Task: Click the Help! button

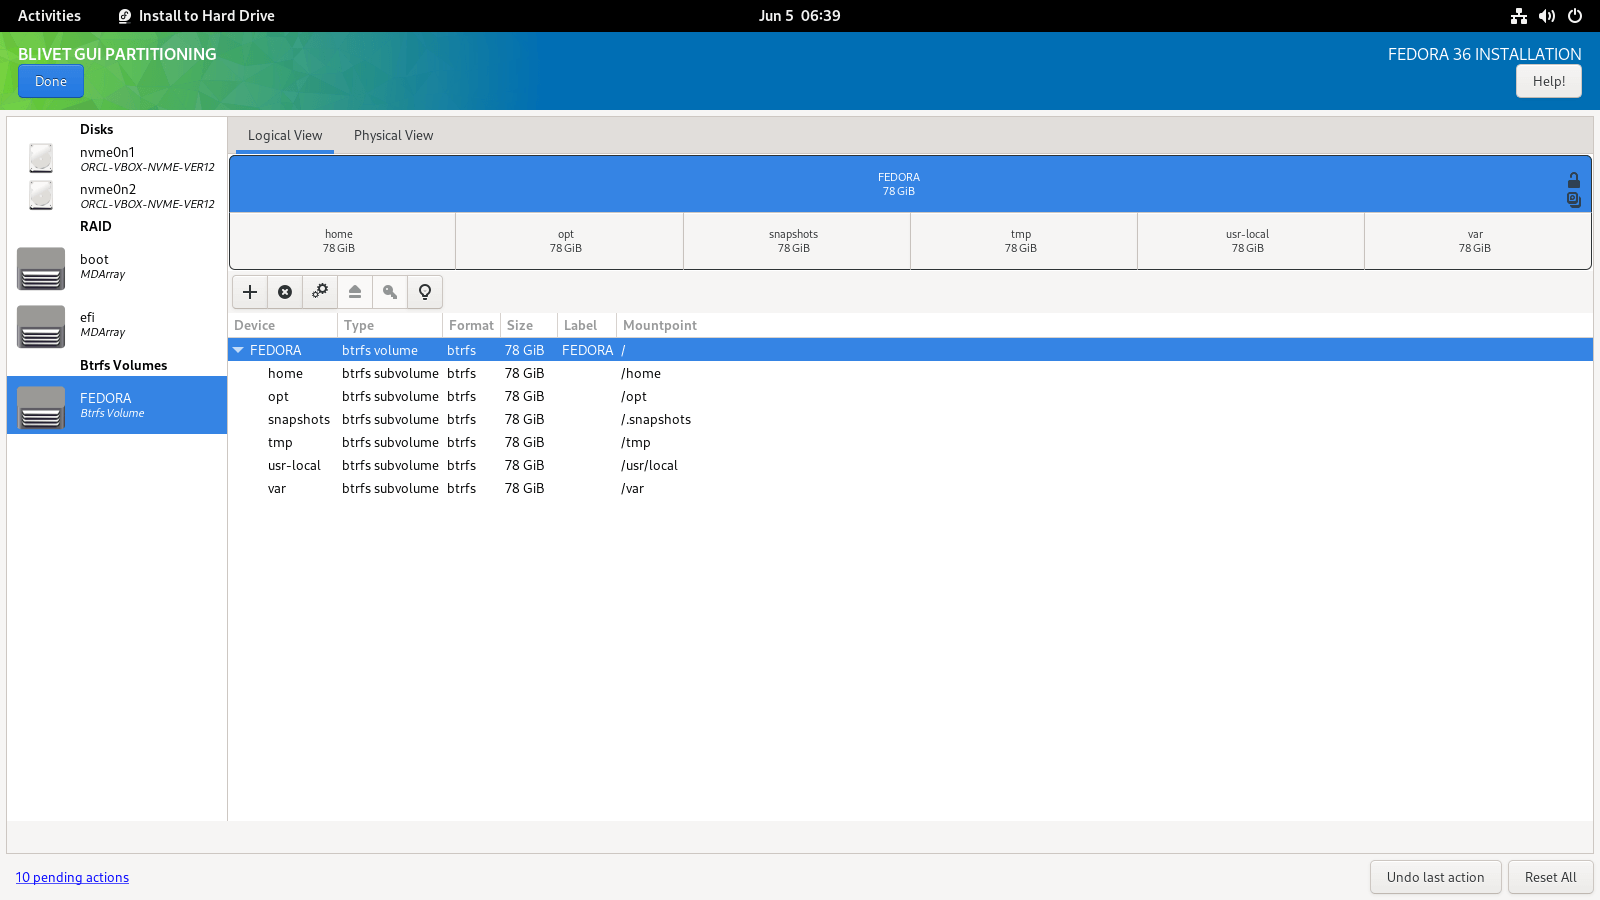Action: [x=1549, y=81]
